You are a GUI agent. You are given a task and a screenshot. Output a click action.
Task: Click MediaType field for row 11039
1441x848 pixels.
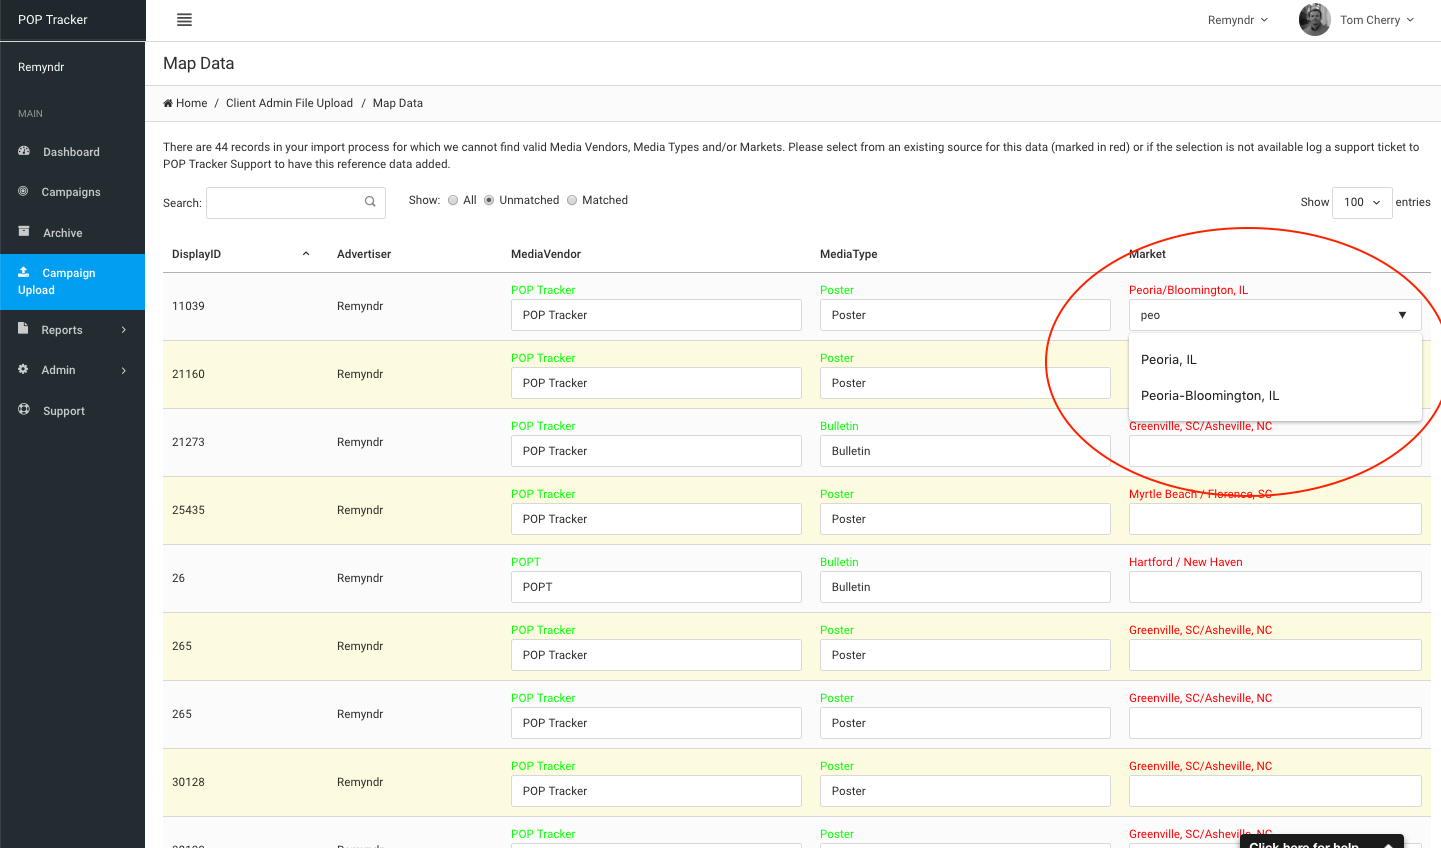[x=965, y=315]
